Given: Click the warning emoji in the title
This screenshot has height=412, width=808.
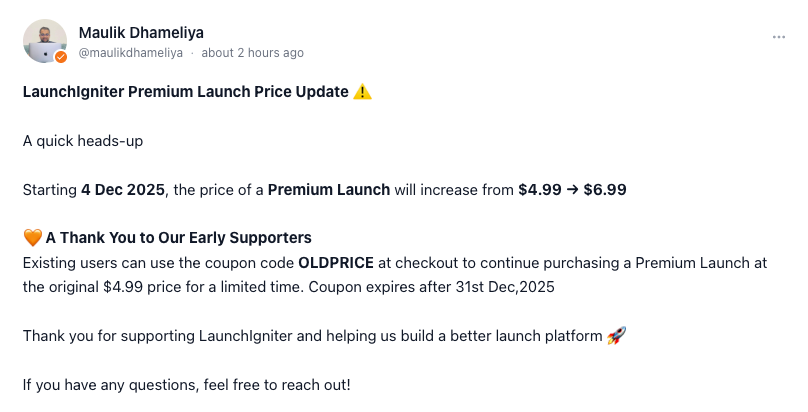Looking at the screenshot, I should [x=362, y=92].
